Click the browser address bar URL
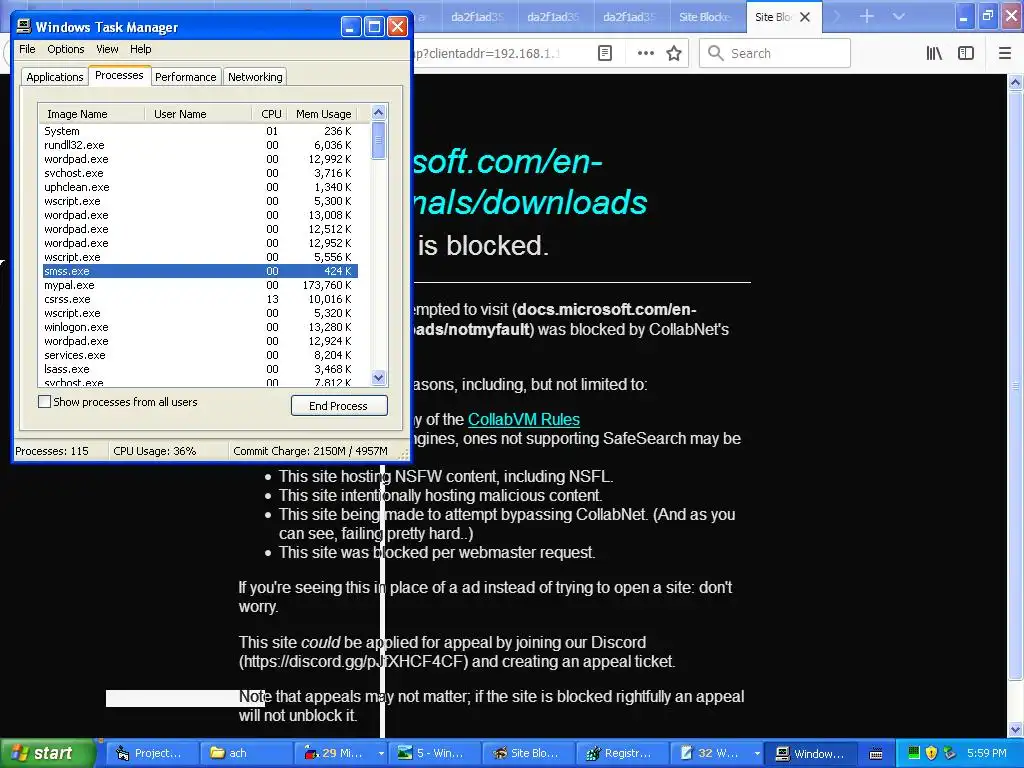1024x768 pixels. pos(488,54)
